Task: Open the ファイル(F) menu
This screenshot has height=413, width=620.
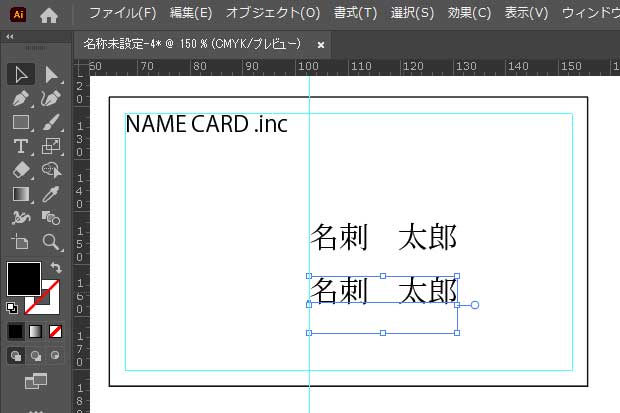Action: 123,13
